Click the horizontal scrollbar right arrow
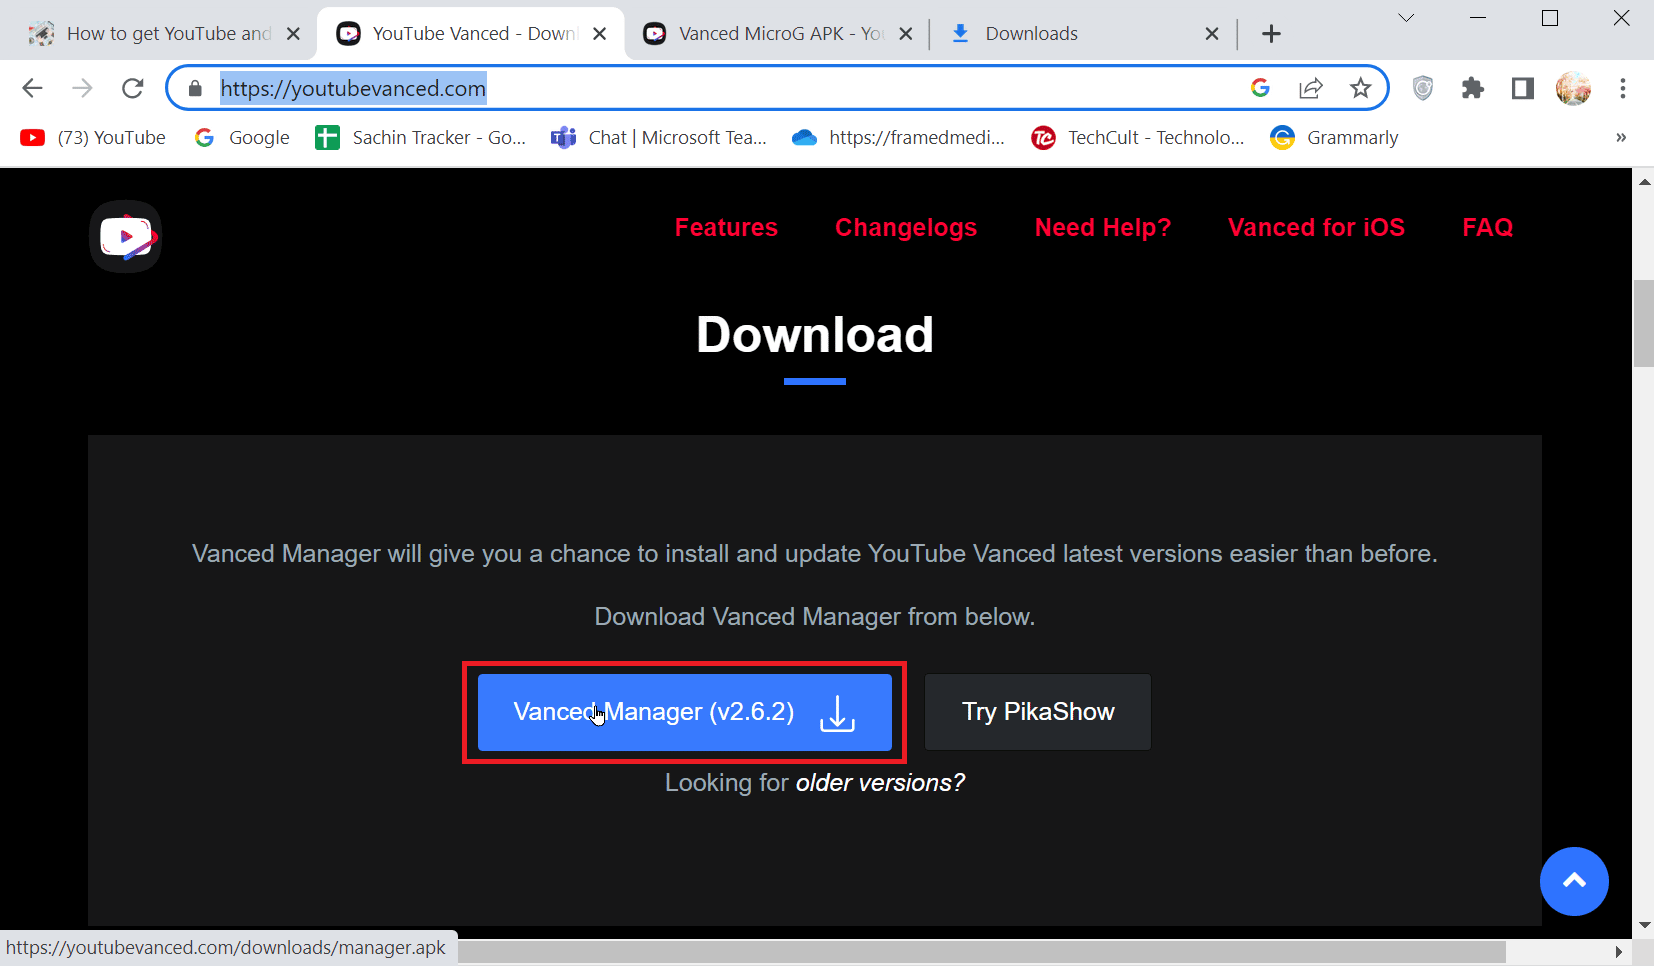Screen dimensions: 1654x967 pyautogui.click(x=1617, y=951)
